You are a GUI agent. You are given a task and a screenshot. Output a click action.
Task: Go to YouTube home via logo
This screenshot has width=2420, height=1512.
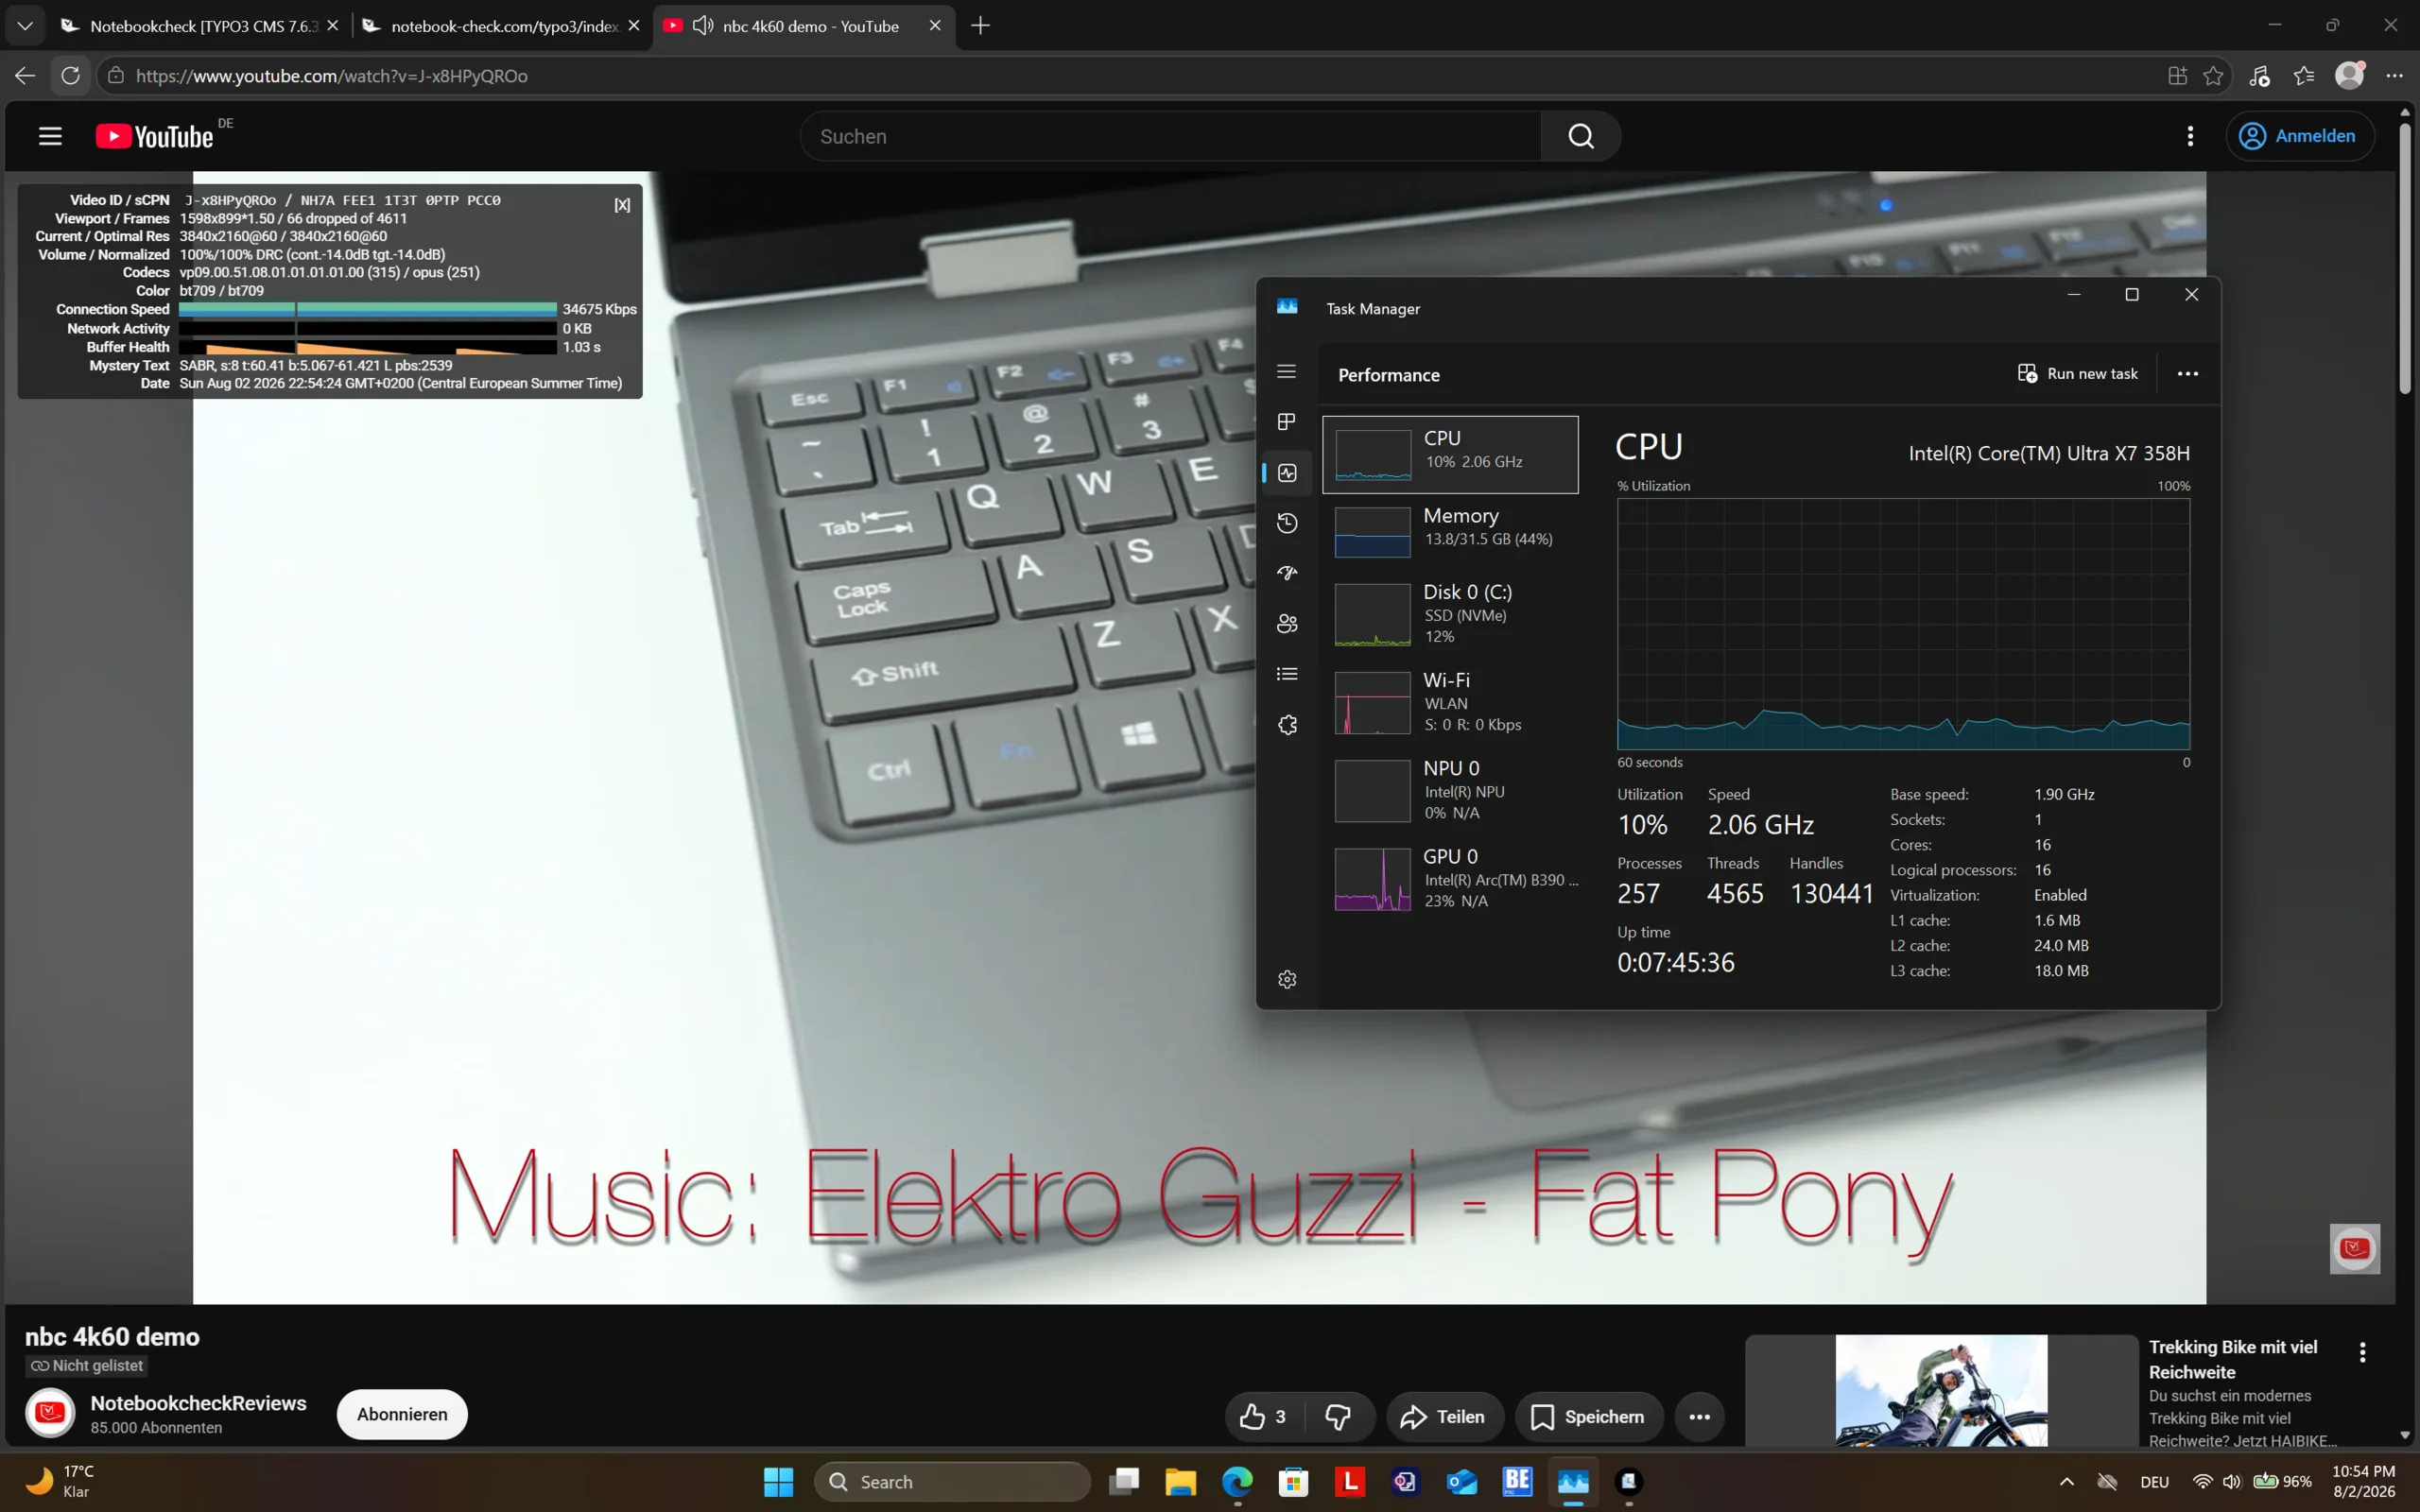click(155, 136)
